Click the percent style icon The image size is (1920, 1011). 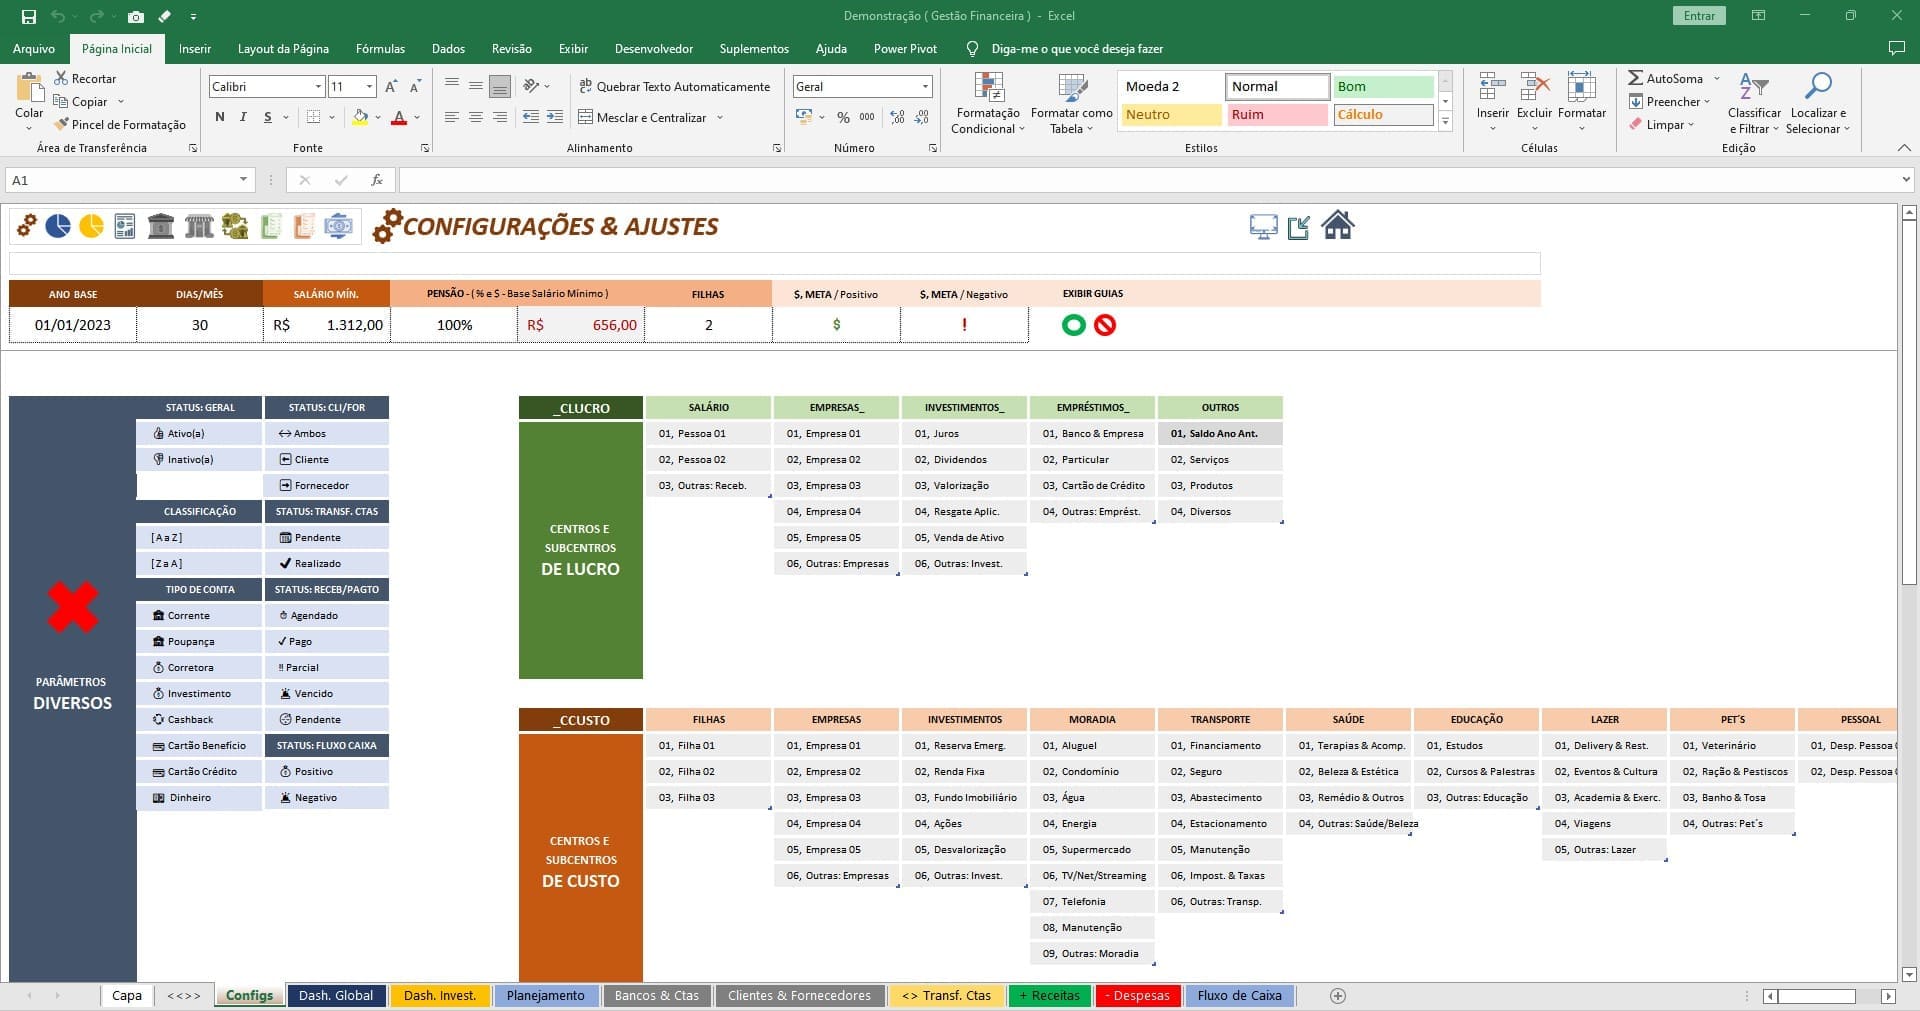[843, 118]
